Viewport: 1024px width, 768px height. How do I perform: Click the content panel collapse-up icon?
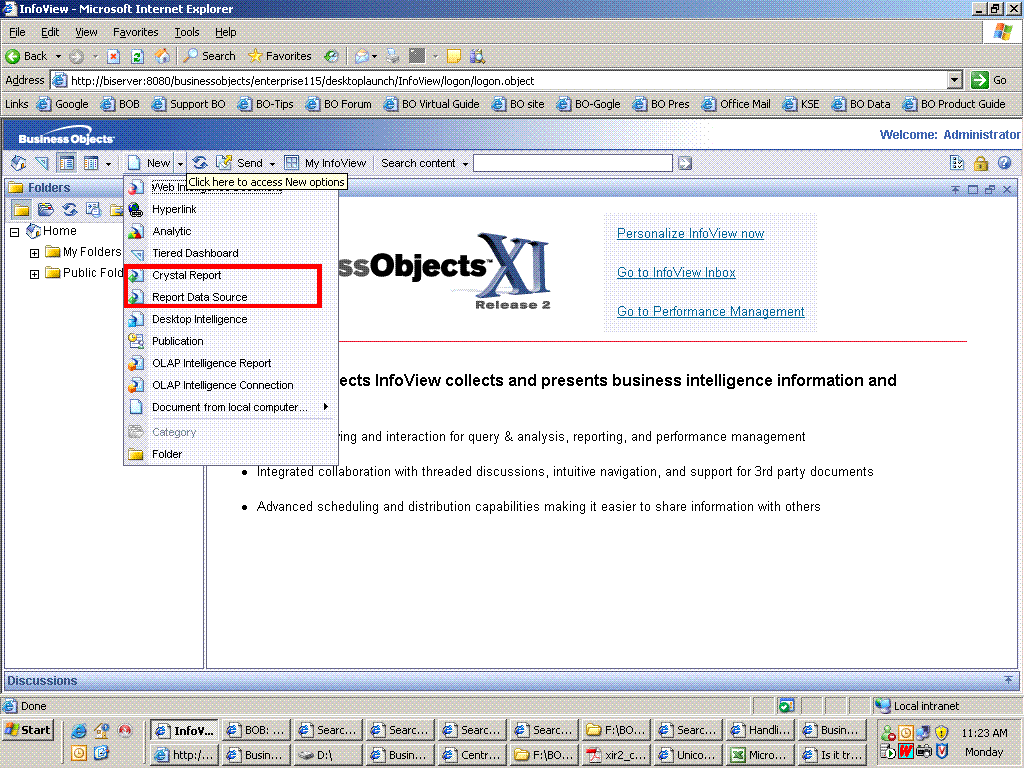click(955, 189)
